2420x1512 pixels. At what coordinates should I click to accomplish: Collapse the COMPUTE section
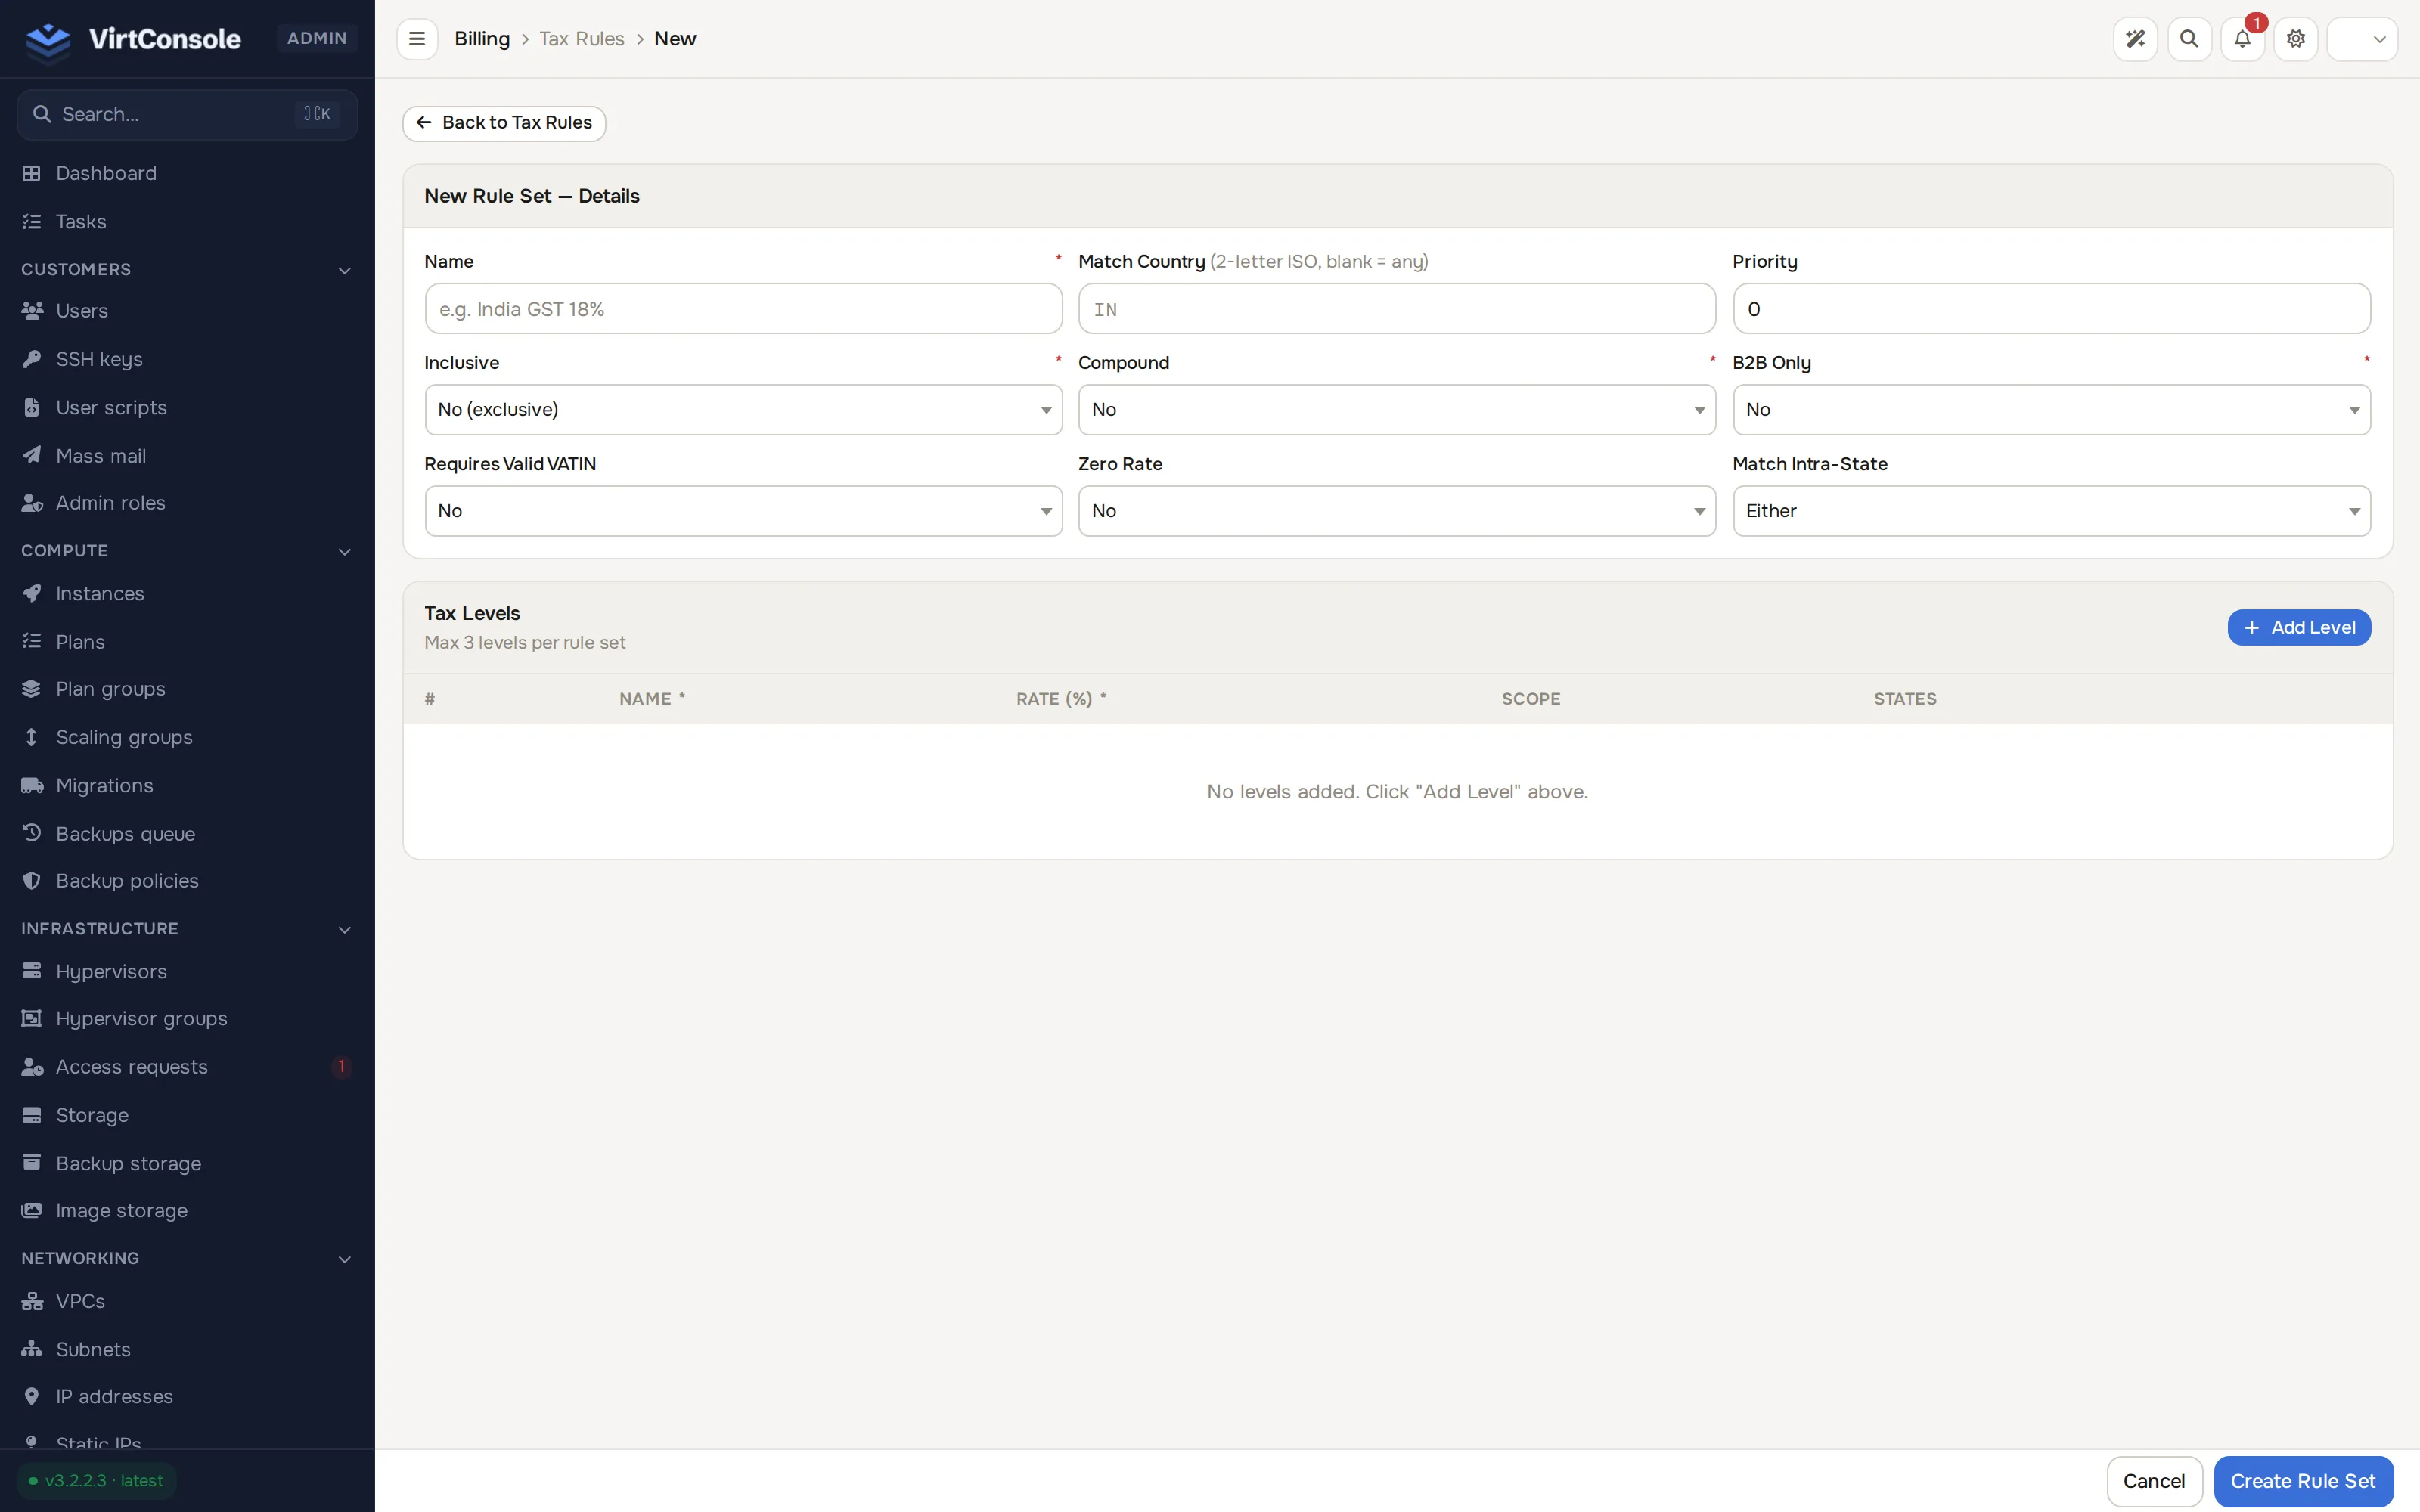point(344,552)
